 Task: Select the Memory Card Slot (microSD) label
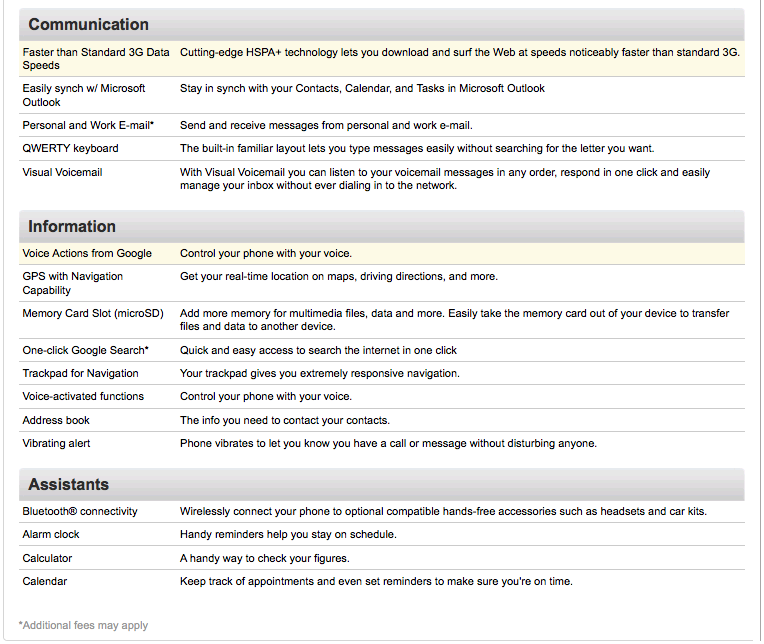(x=93, y=313)
